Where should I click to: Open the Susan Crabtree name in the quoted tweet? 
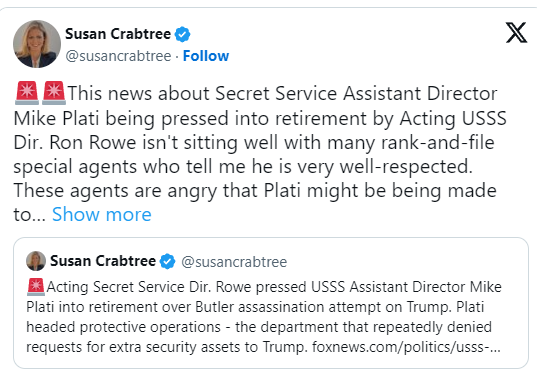click(x=103, y=261)
